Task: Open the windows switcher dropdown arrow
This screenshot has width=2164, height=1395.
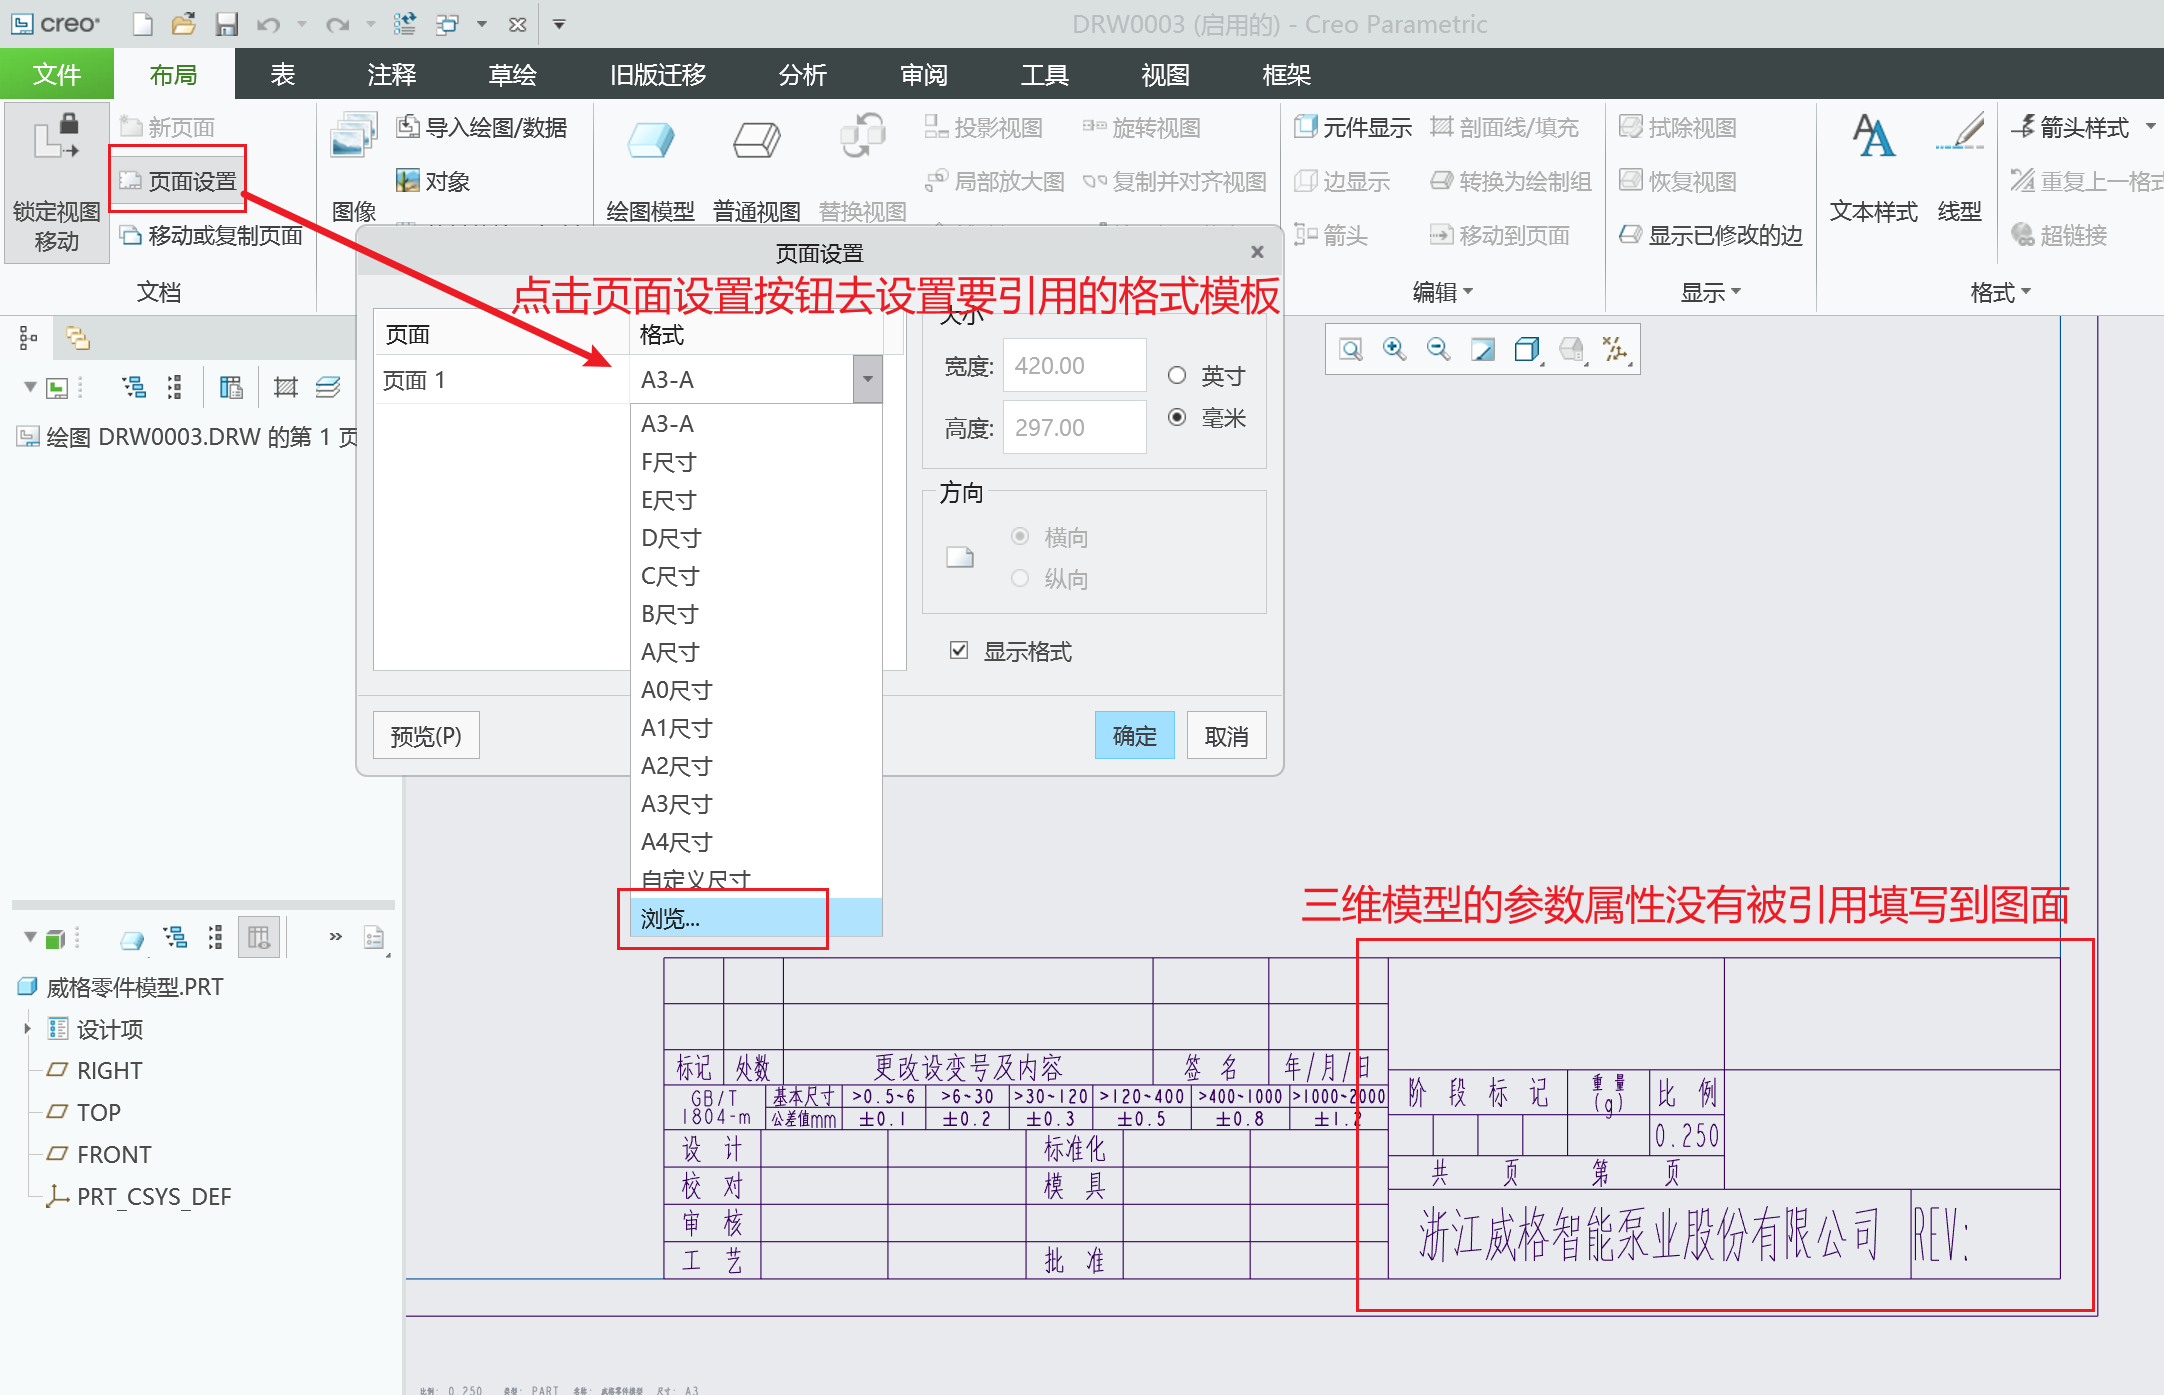Action: (x=481, y=24)
